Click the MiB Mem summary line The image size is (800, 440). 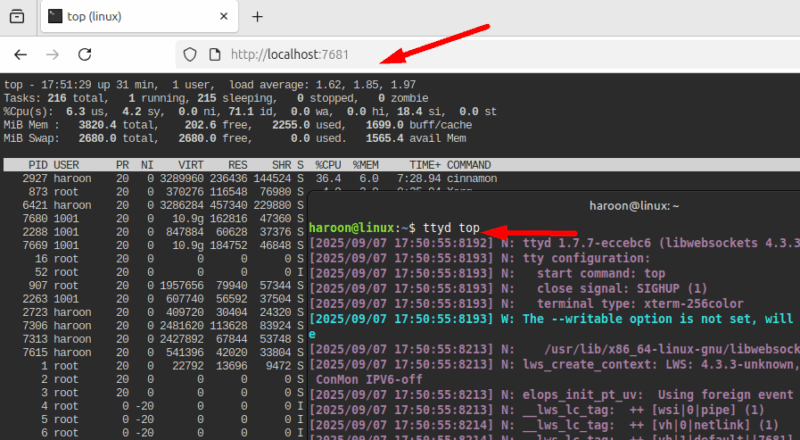pyautogui.click(x=238, y=125)
